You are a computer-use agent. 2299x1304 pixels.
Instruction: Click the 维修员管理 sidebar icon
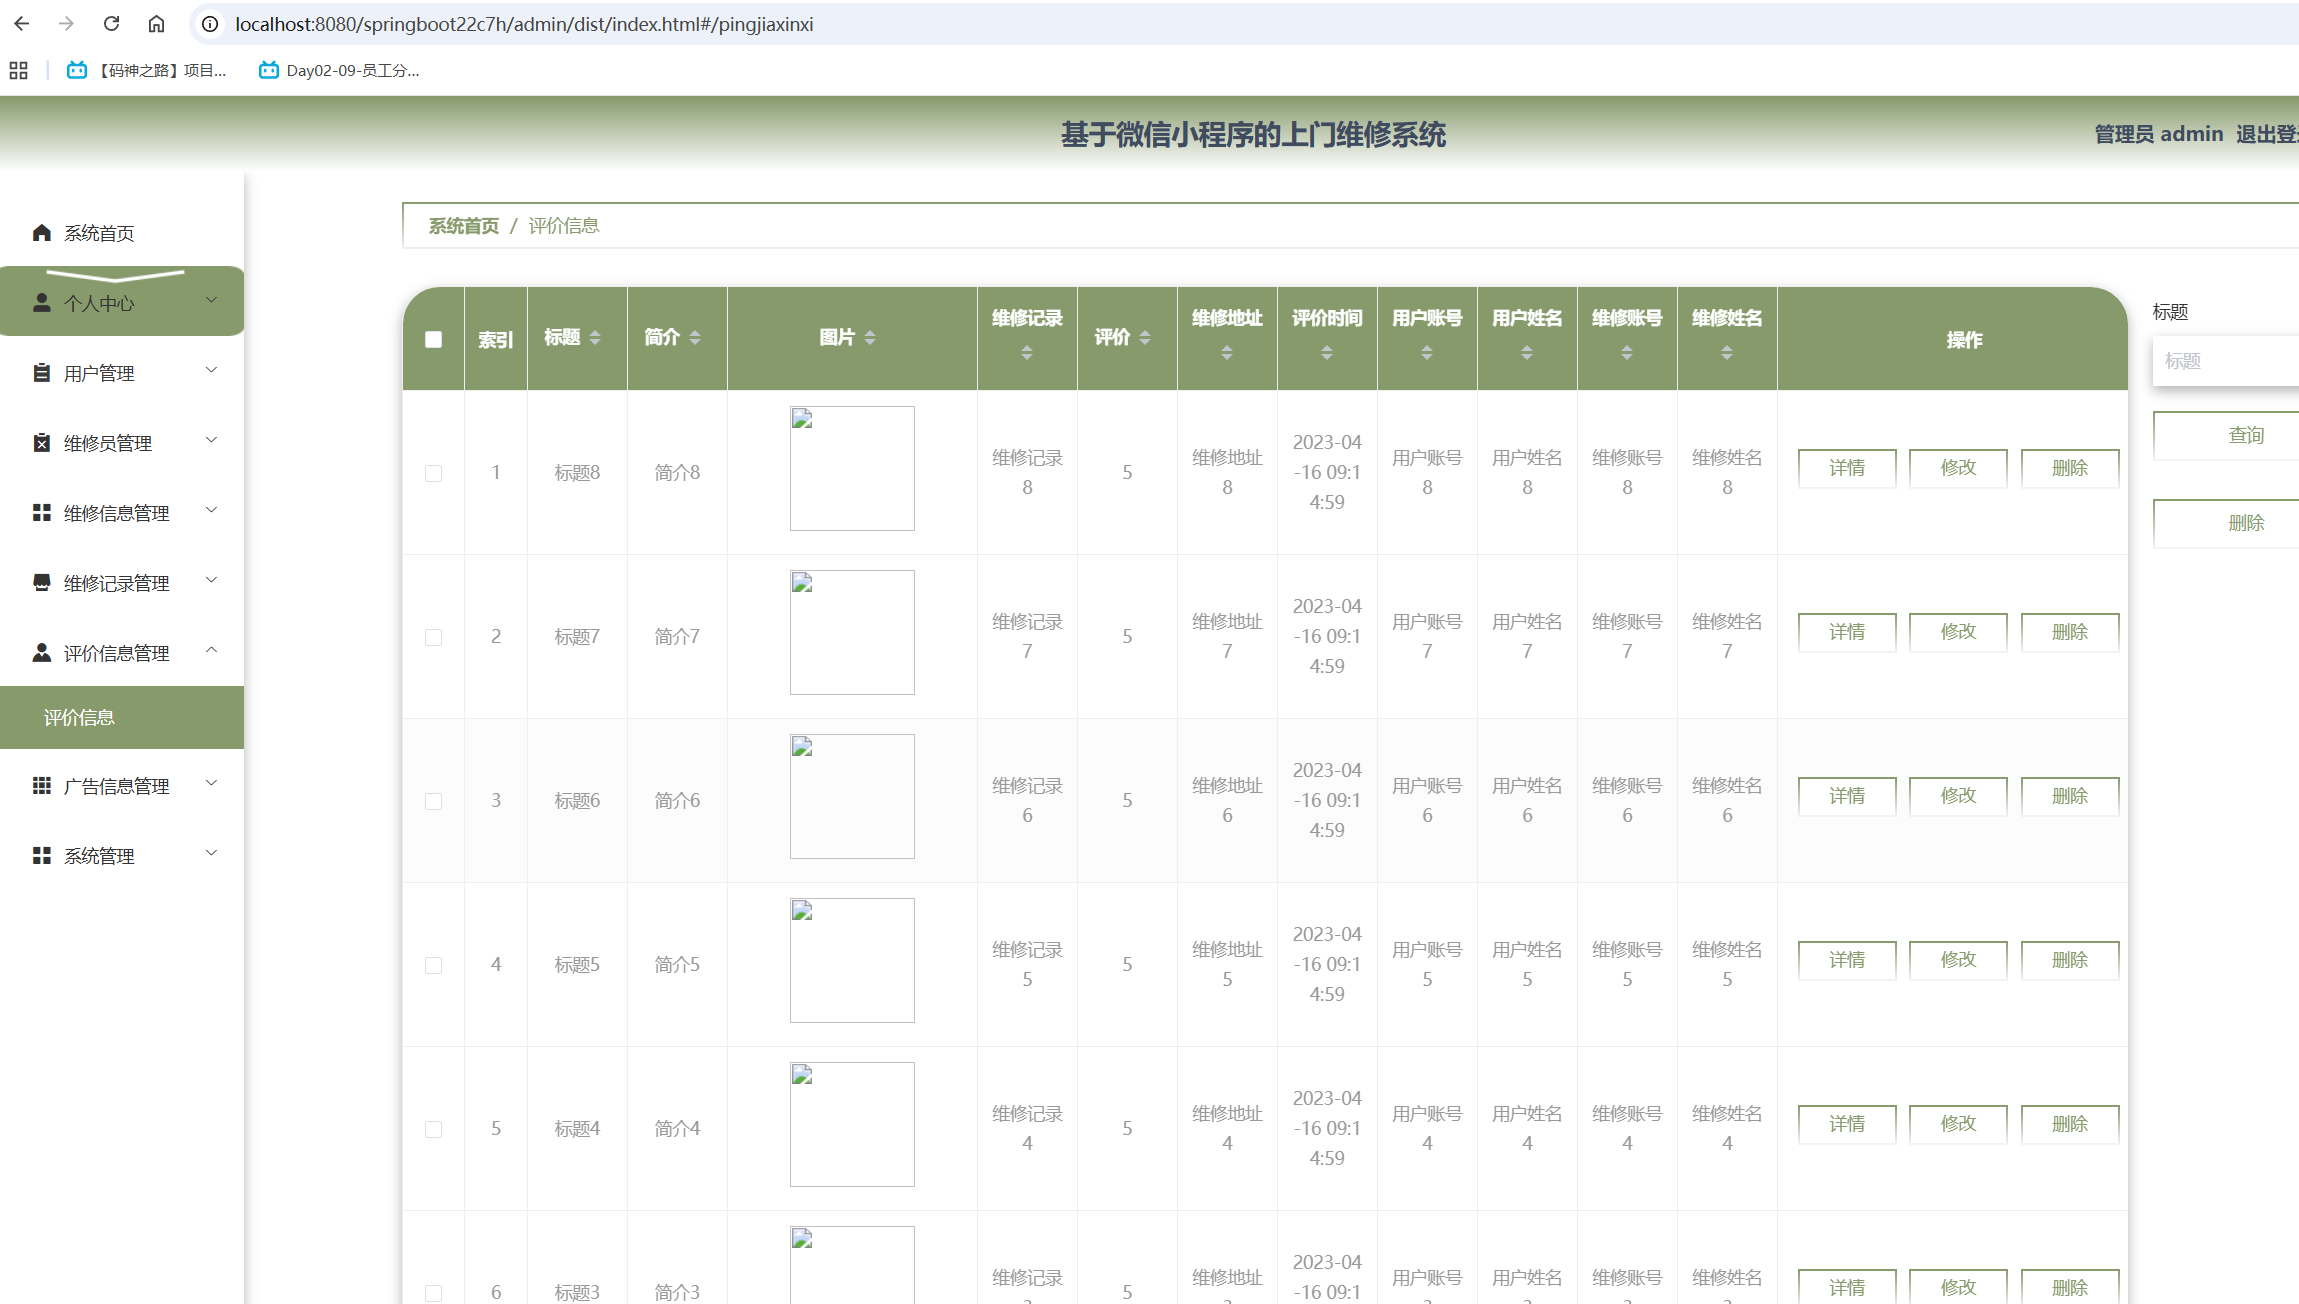coord(41,443)
